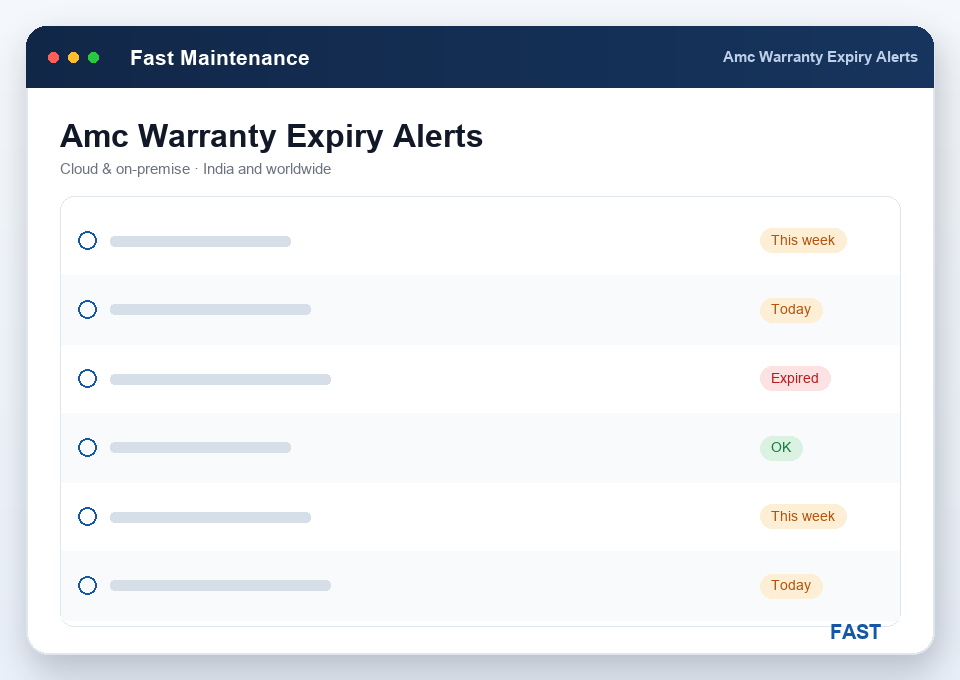This screenshot has width=960, height=680.
Task: Click the Today badge in the second row
Action: tap(790, 309)
